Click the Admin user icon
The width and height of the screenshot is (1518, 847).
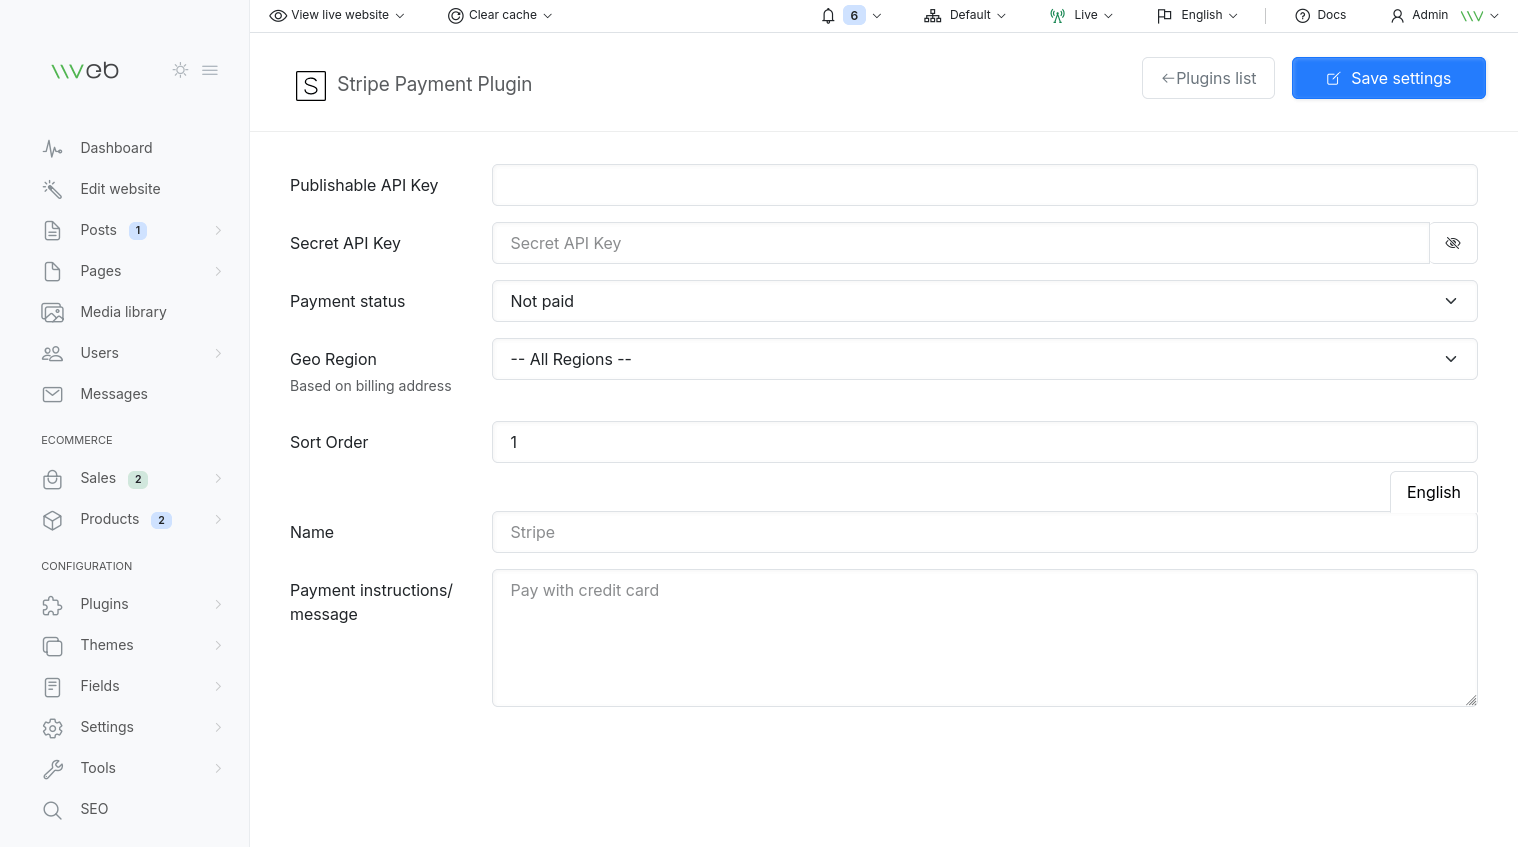[x=1398, y=16]
